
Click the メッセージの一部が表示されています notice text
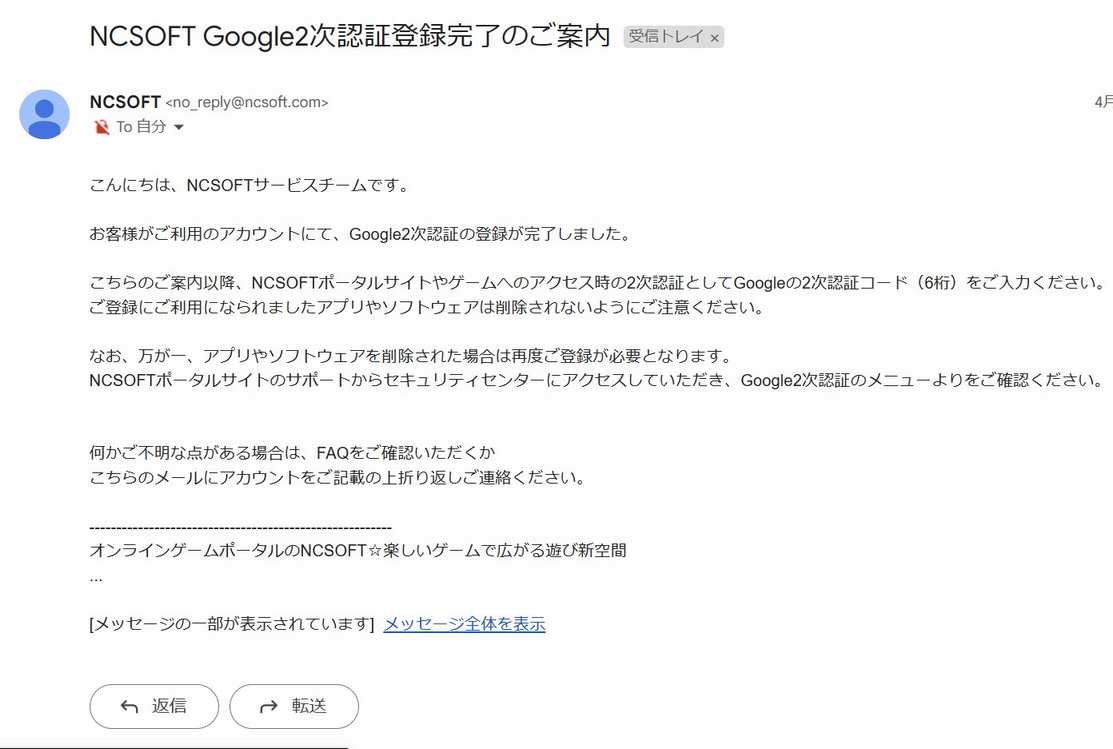tap(231, 624)
